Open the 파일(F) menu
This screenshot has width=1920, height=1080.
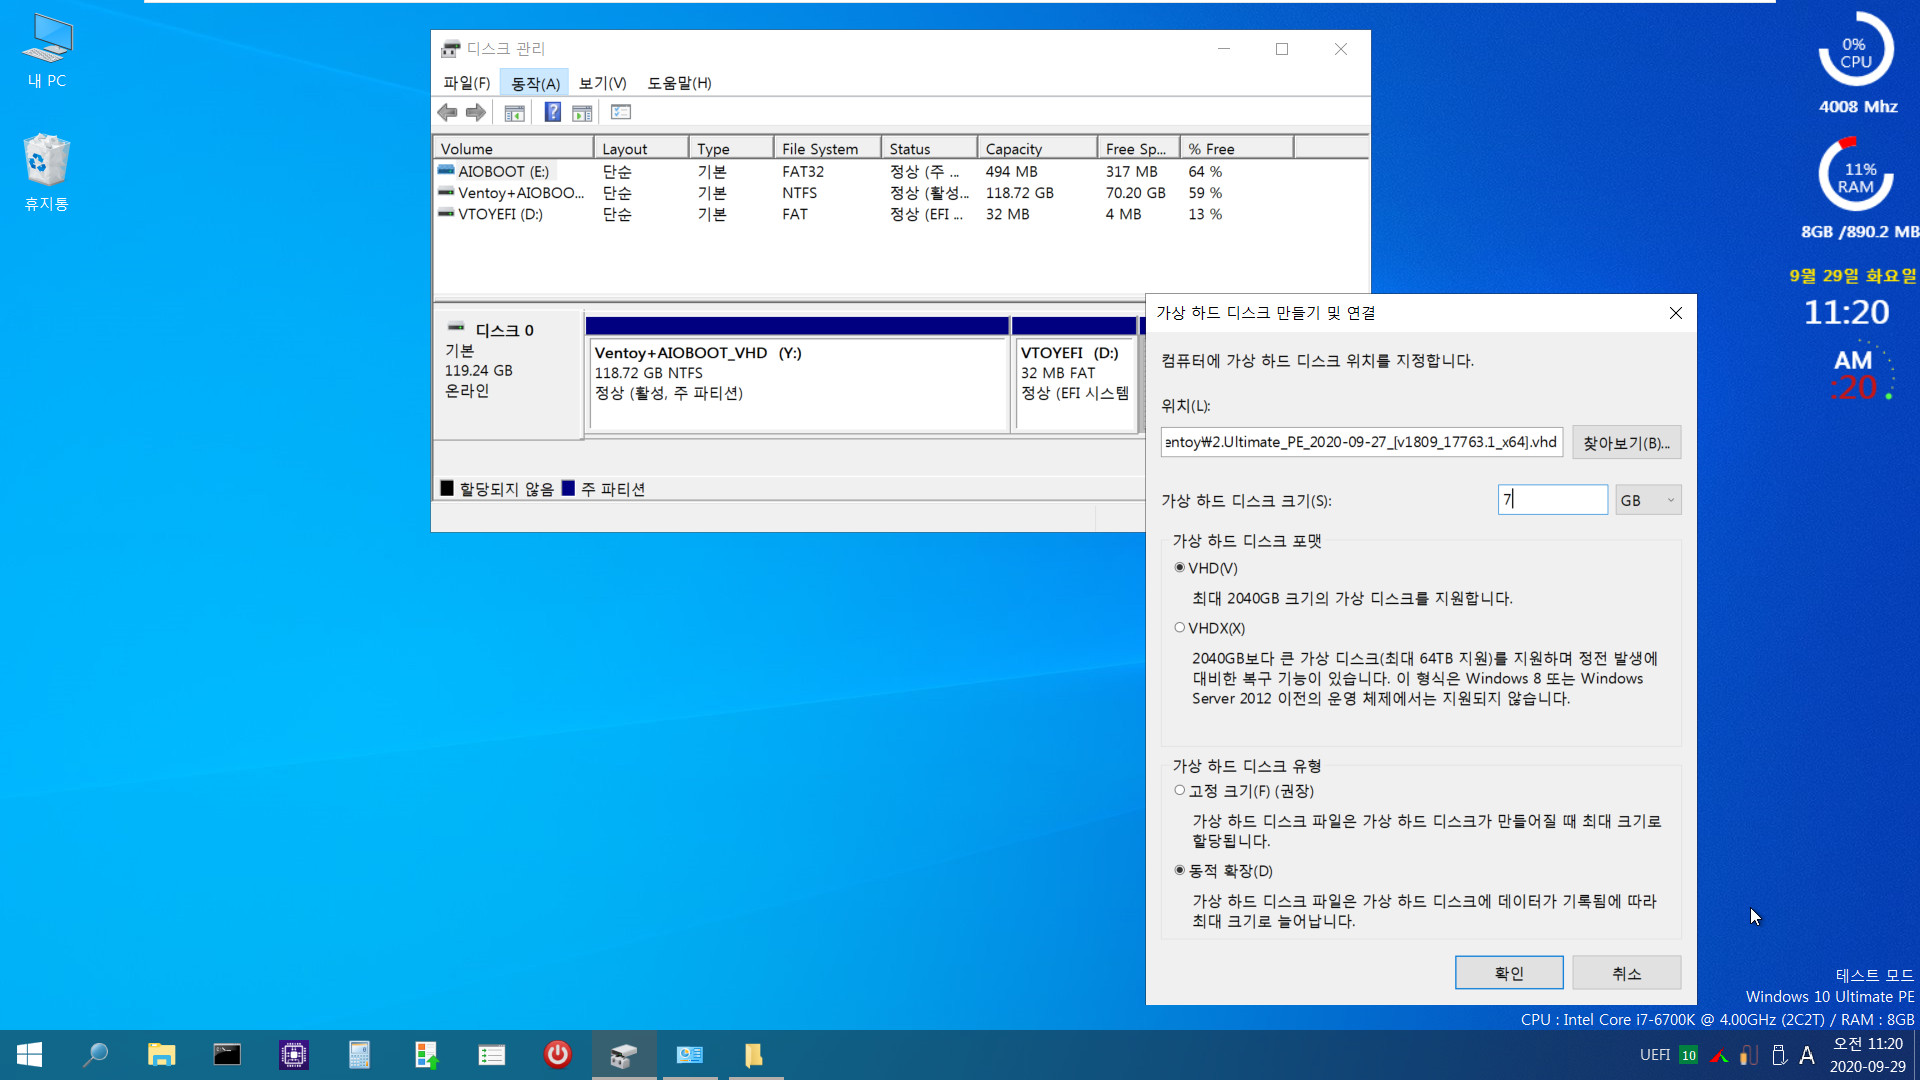pyautogui.click(x=467, y=83)
